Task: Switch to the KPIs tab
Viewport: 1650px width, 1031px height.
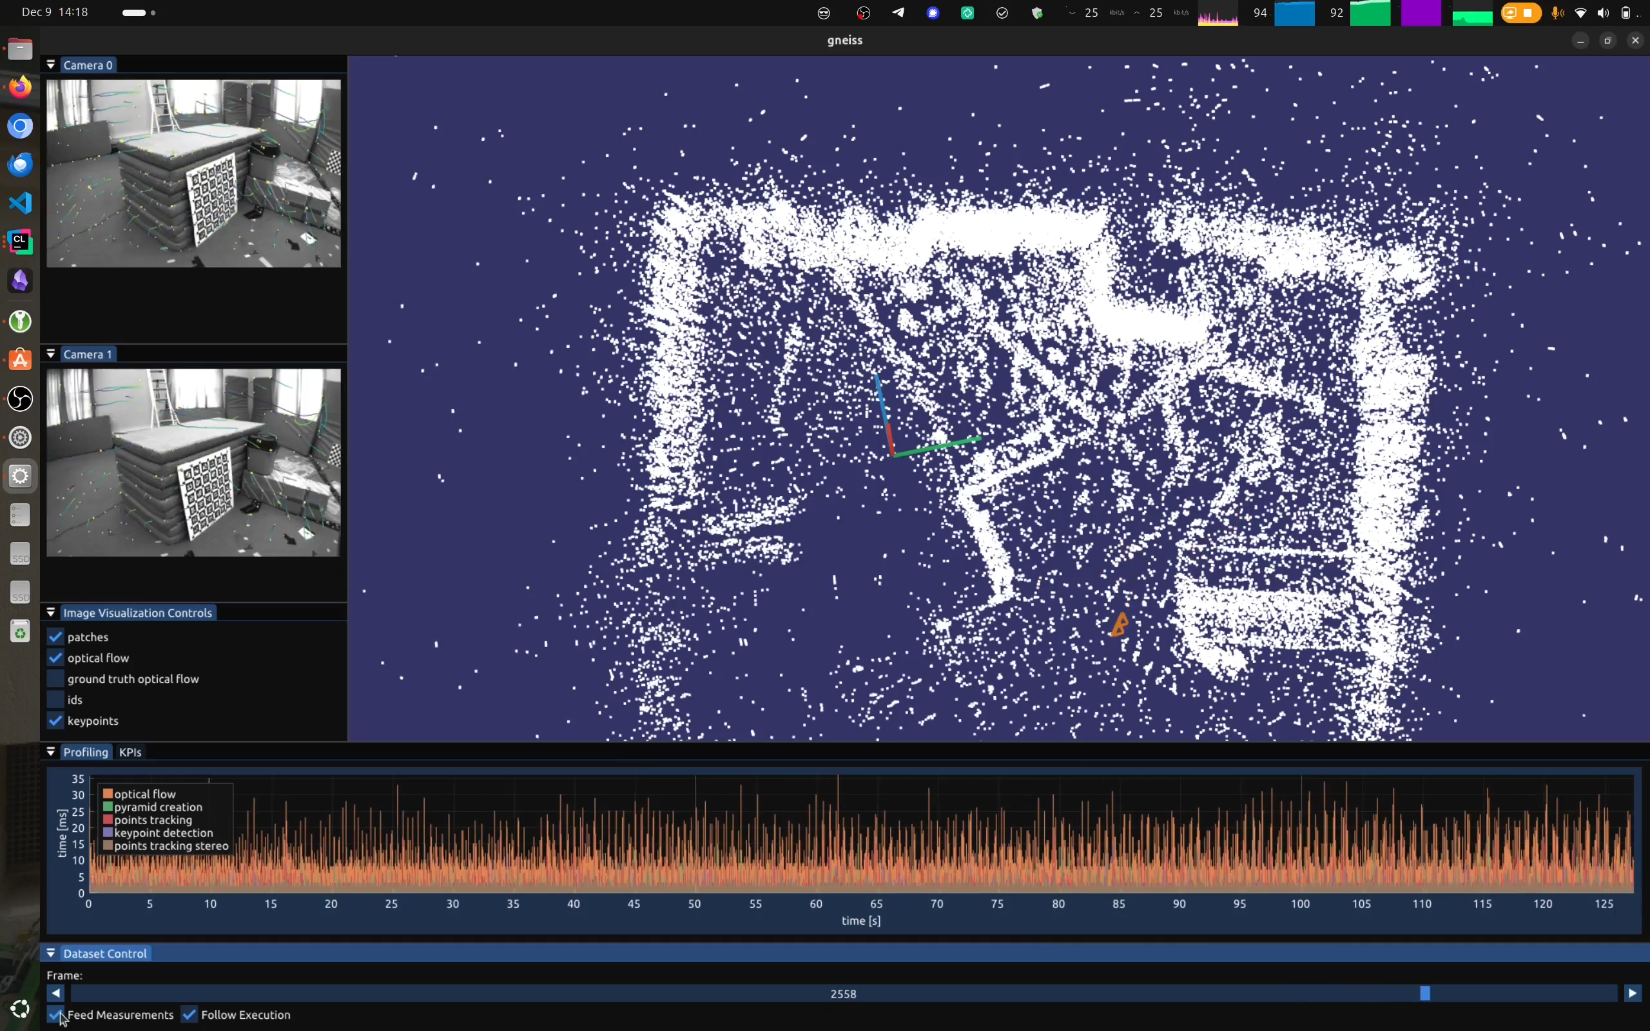Action: click(130, 752)
